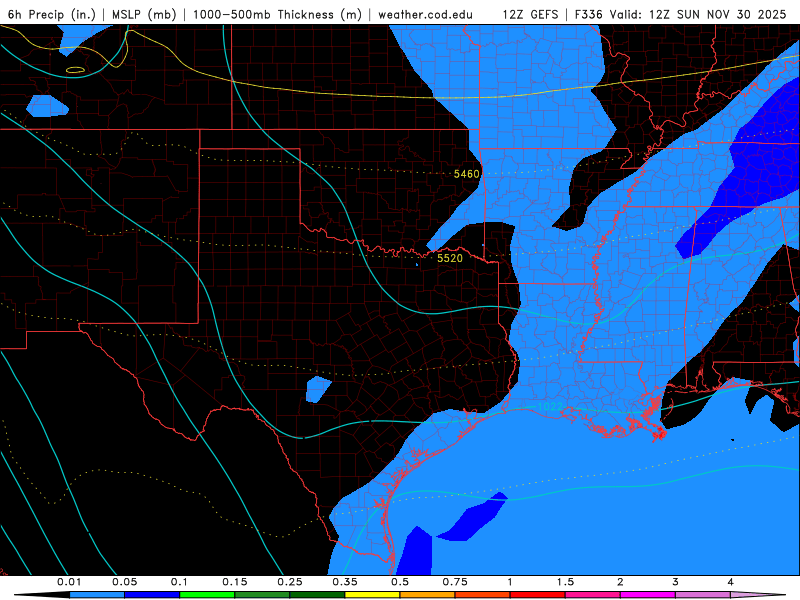Screen dimensions: 800x600
Task: Click the 1.5 legend value
Action: click(x=565, y=582)
